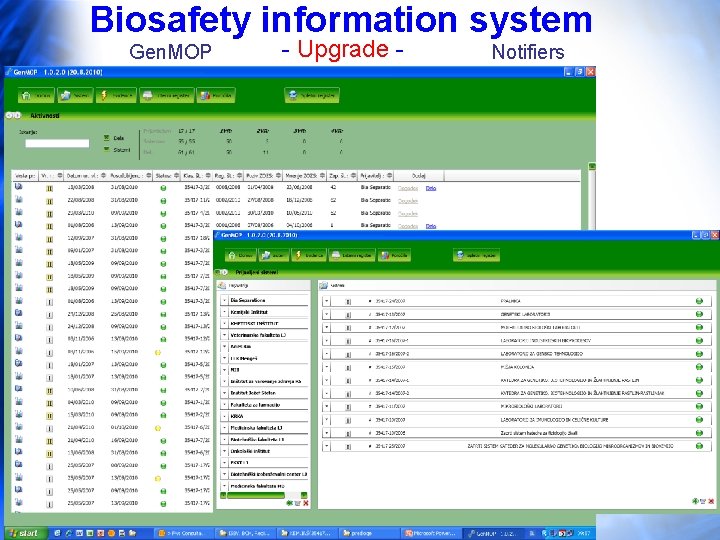Viewport: 720px width, 540px height.
Task: Click folder-search toolbar button in back GenMOP window
Action: (x=75, y=96)
